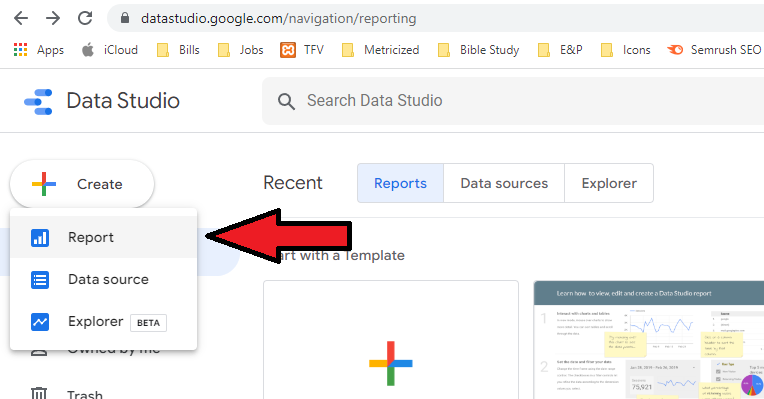This screenshot has width=764, height=399.
Task: Click the Search Data Studio field
Action: click(513, 101)
